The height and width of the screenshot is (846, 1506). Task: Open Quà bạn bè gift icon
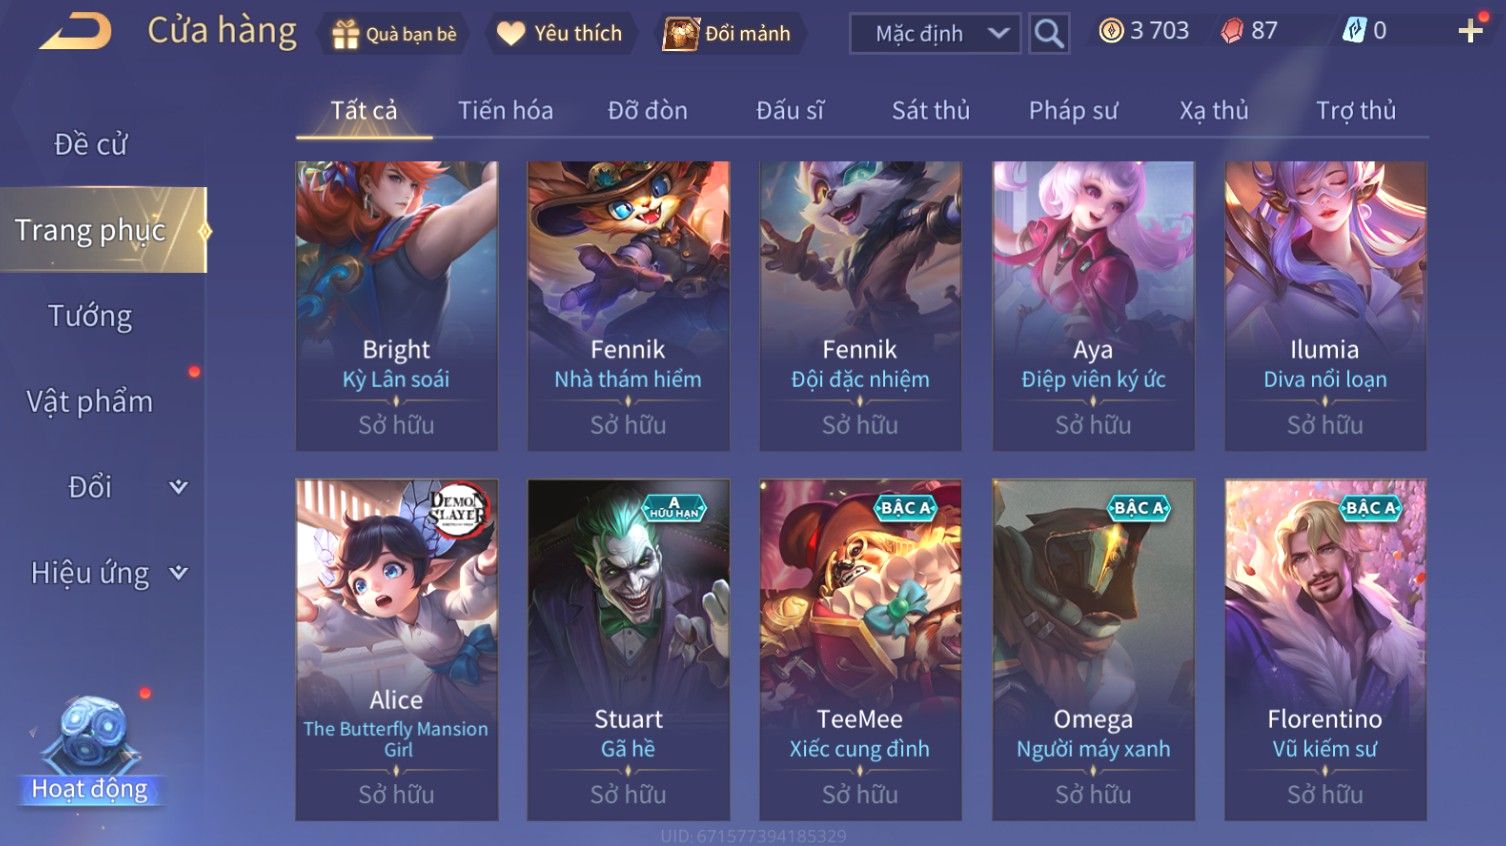pos(346,34)
